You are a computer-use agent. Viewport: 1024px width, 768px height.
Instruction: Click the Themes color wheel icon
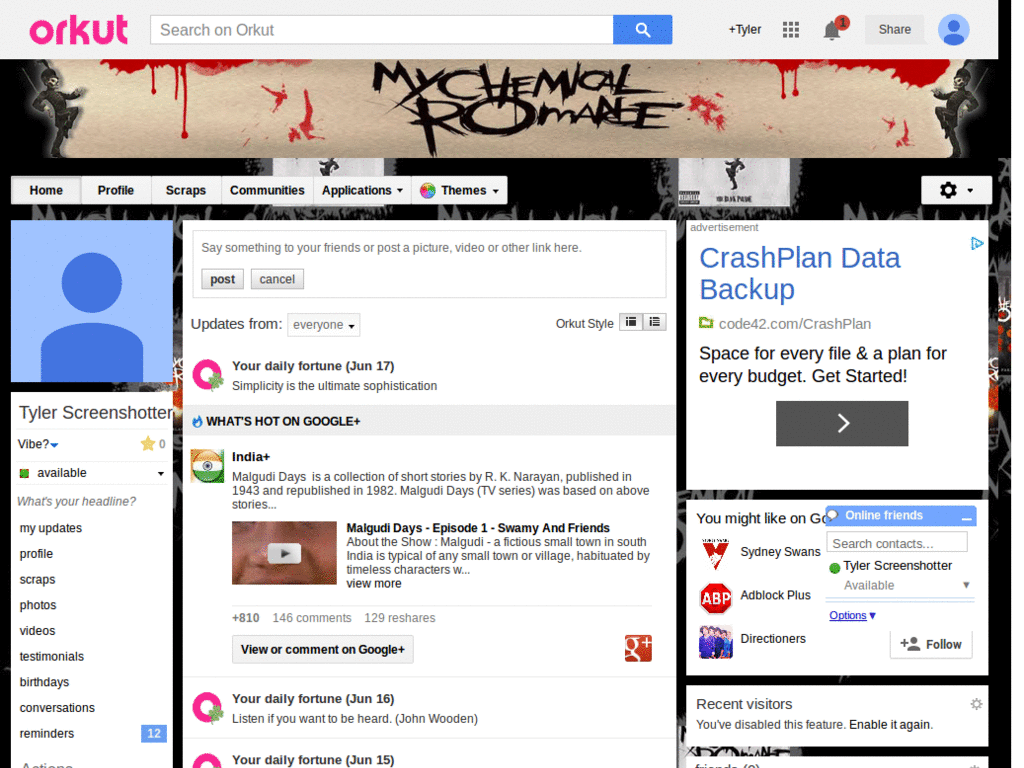pos(428,191)
